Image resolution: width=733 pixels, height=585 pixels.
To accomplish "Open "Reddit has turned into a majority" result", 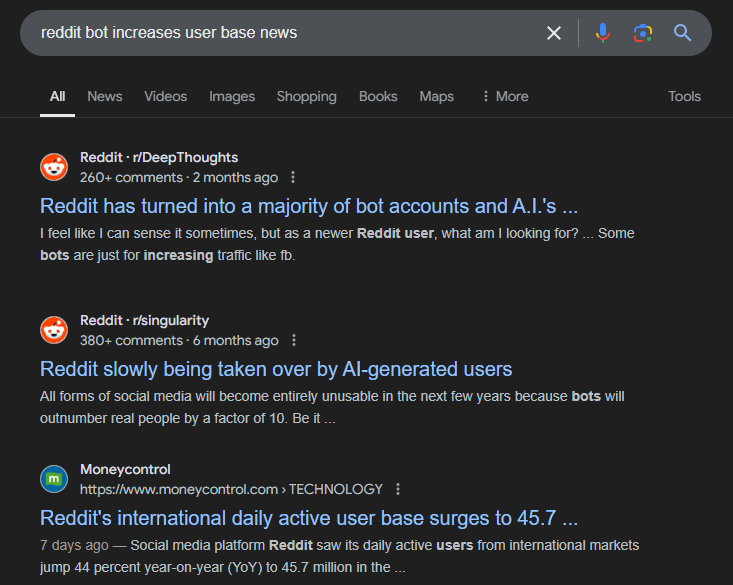I will 309,206.
